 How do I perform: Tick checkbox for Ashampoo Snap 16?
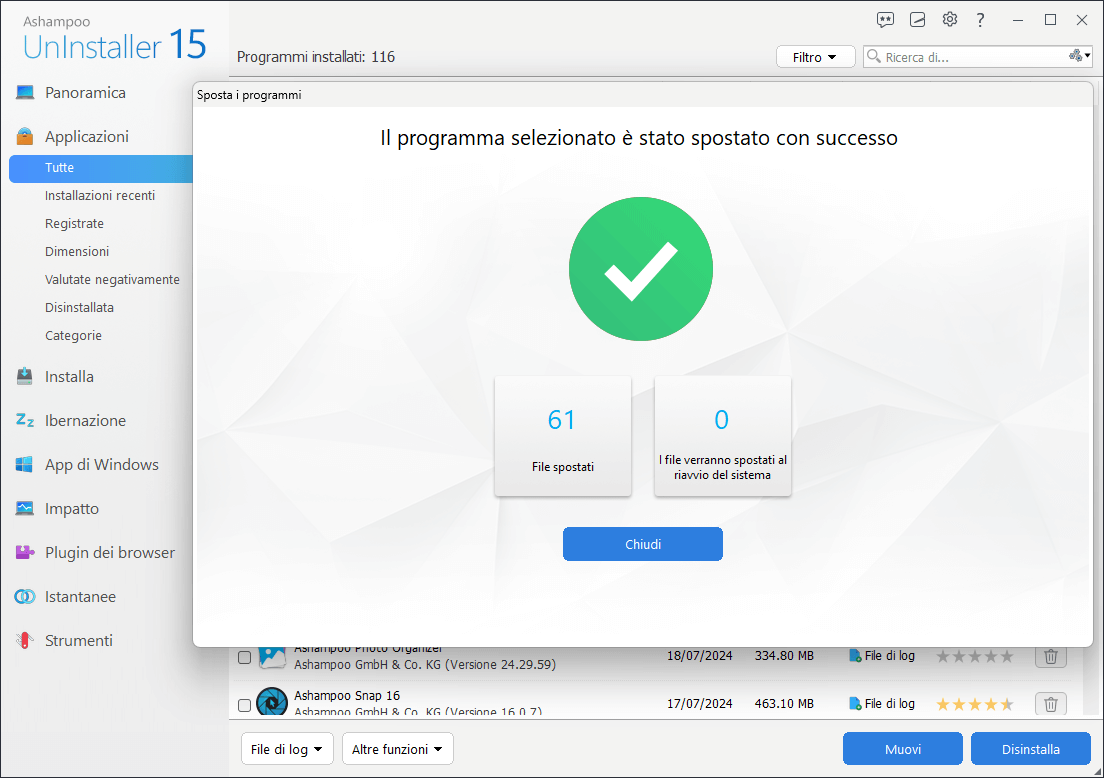pos(244,705)
